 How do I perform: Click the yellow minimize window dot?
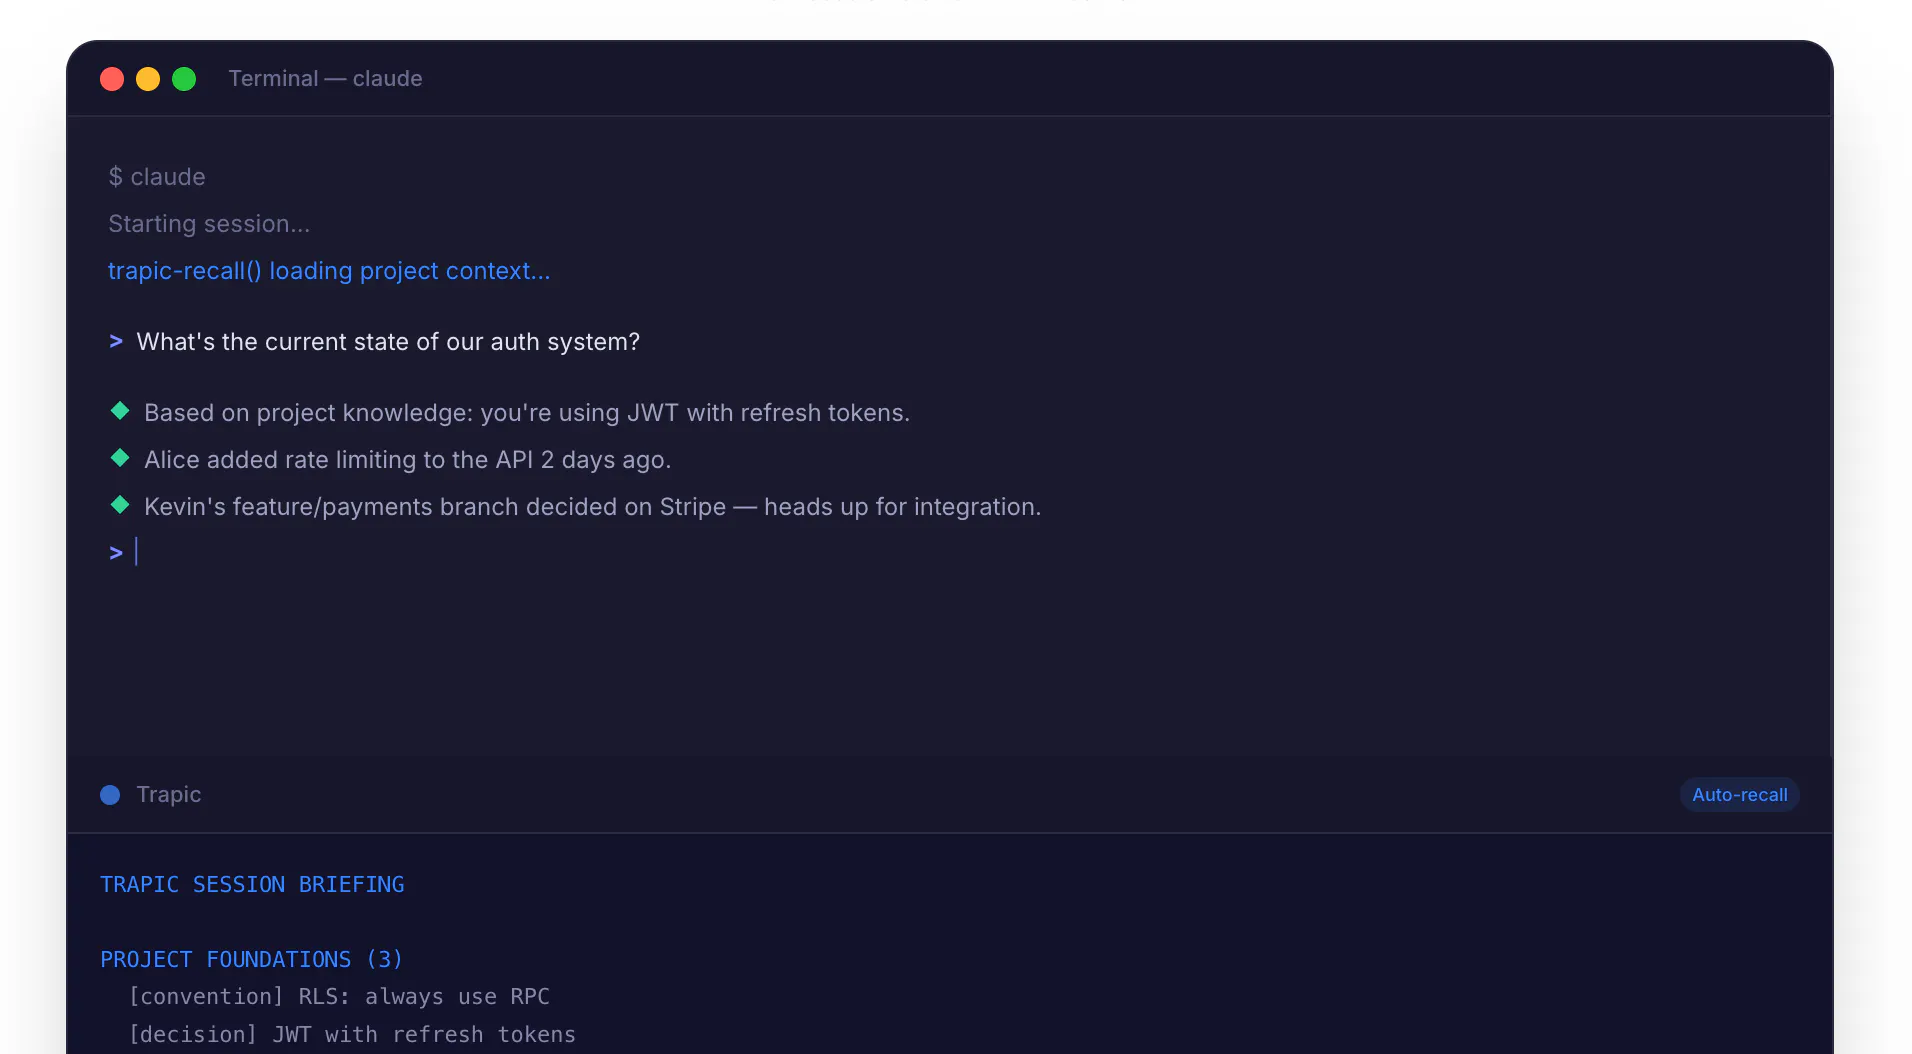point(148,79)
